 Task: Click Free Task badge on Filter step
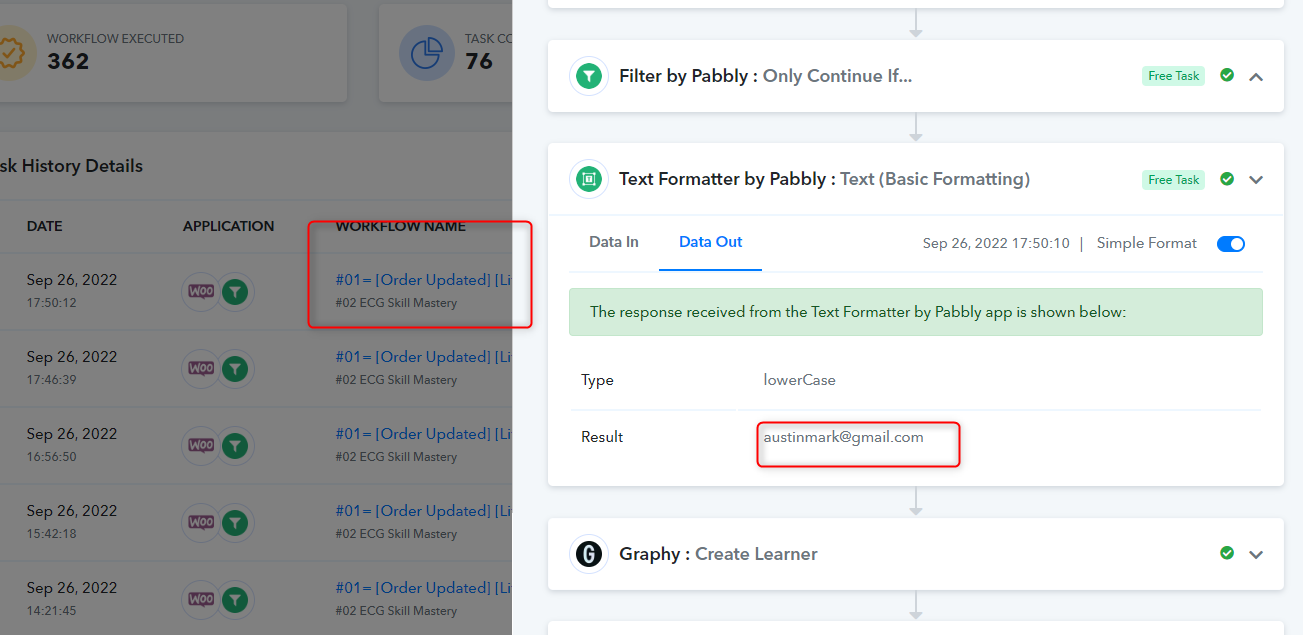pos(1174,76)
